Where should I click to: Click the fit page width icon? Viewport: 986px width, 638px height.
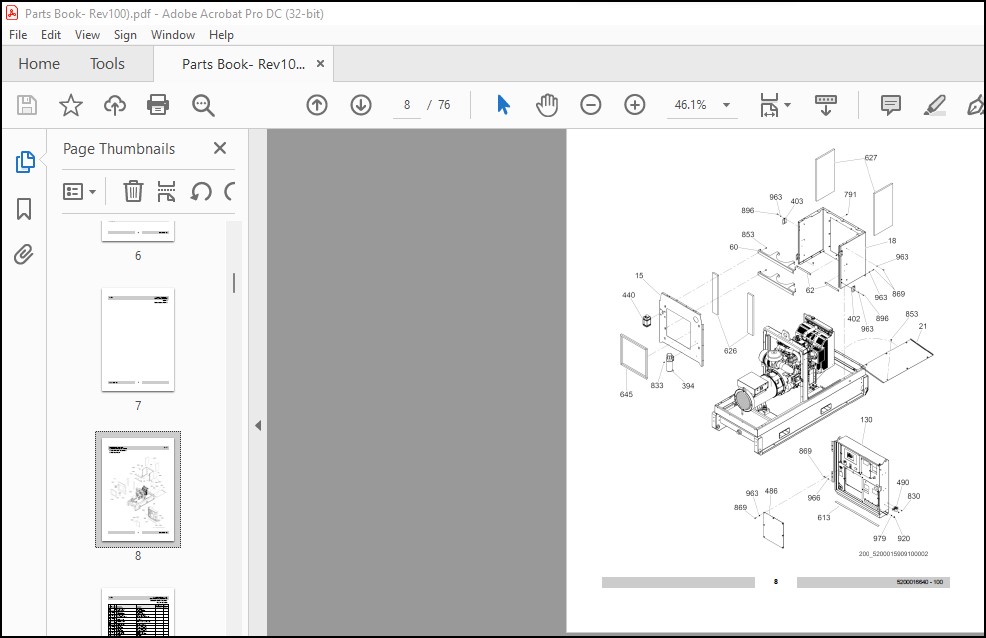pos(770,105)
